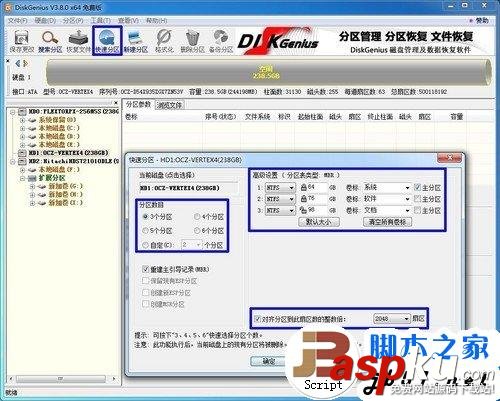500x401 pixels.
Task: Switch to the 分区参数 tab
Action: point(138,105)
